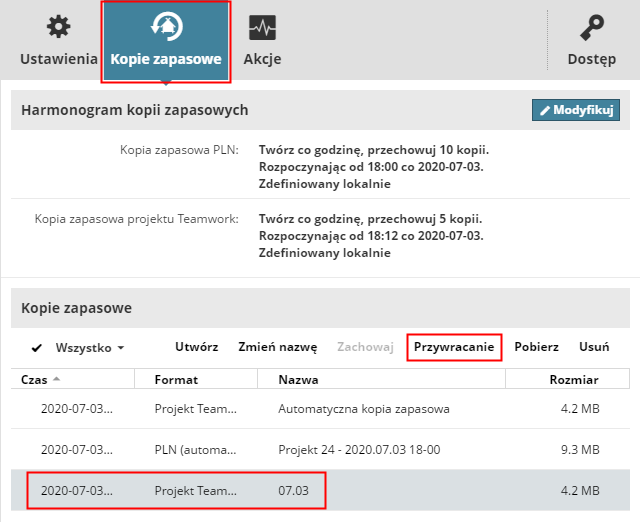
Task: Click the pencil icon in Modyfikuj button
Action: (x=544, y=111)
